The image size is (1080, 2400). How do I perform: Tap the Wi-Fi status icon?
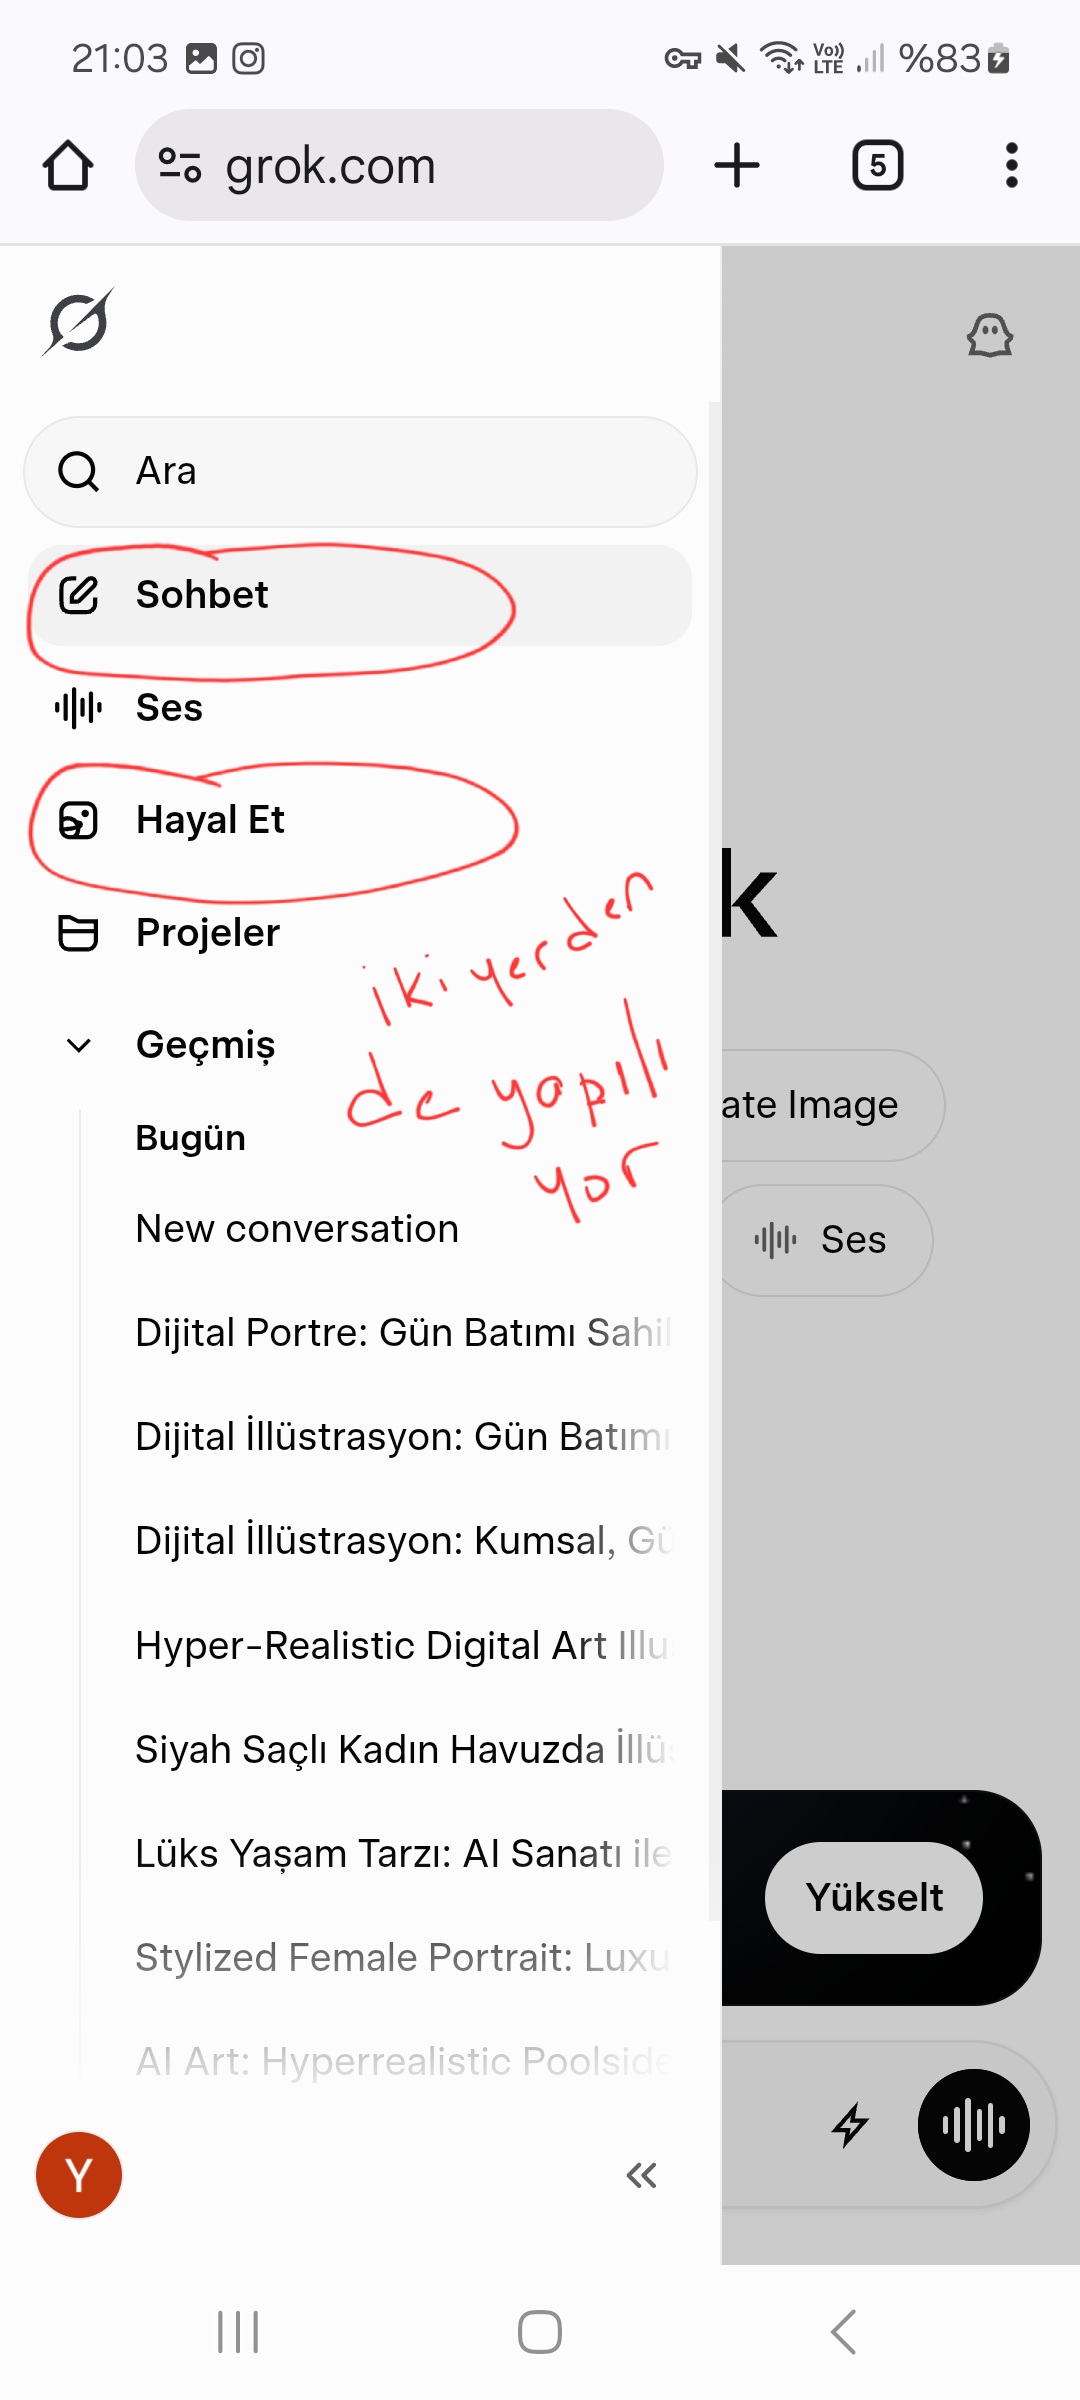tap(782, 59)
